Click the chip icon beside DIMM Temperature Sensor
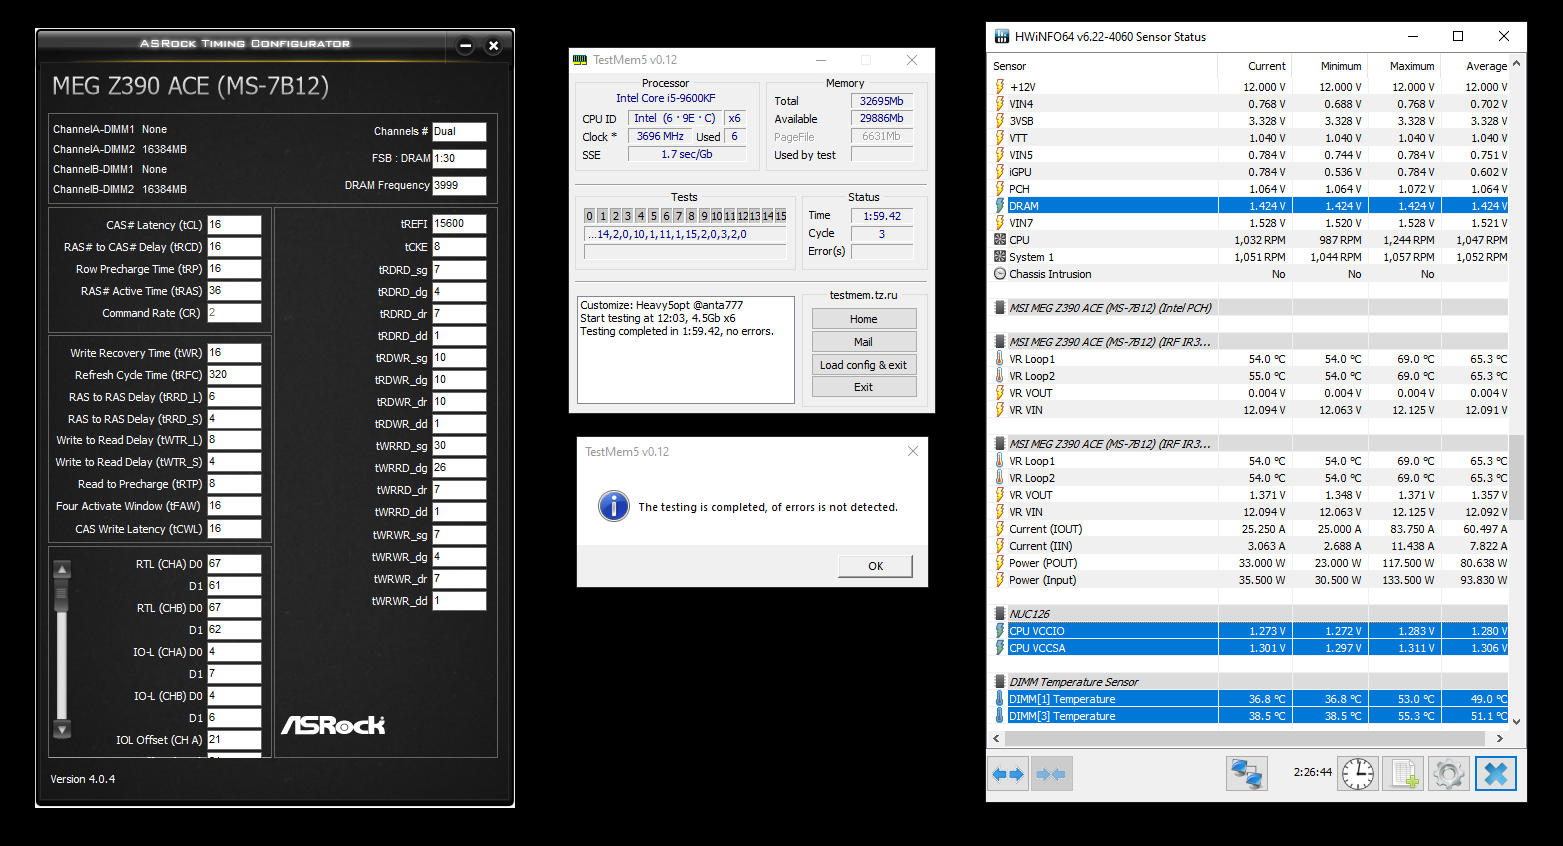 tap(1000, 682)
